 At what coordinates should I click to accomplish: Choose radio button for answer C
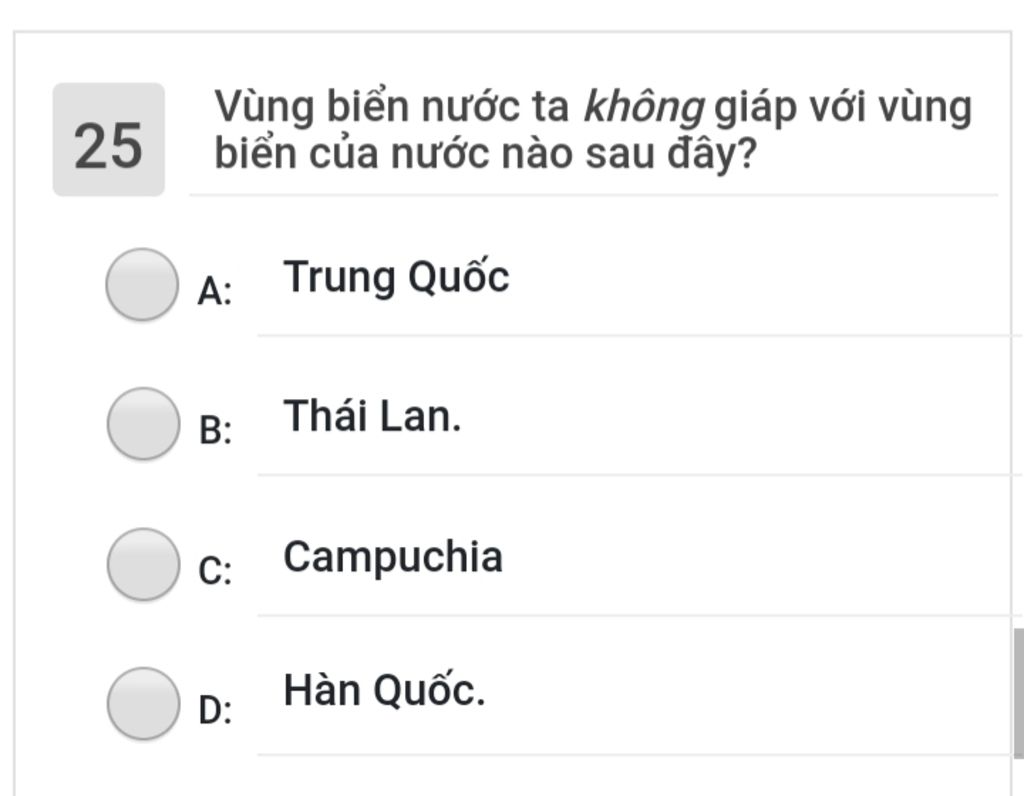[143, 564]
